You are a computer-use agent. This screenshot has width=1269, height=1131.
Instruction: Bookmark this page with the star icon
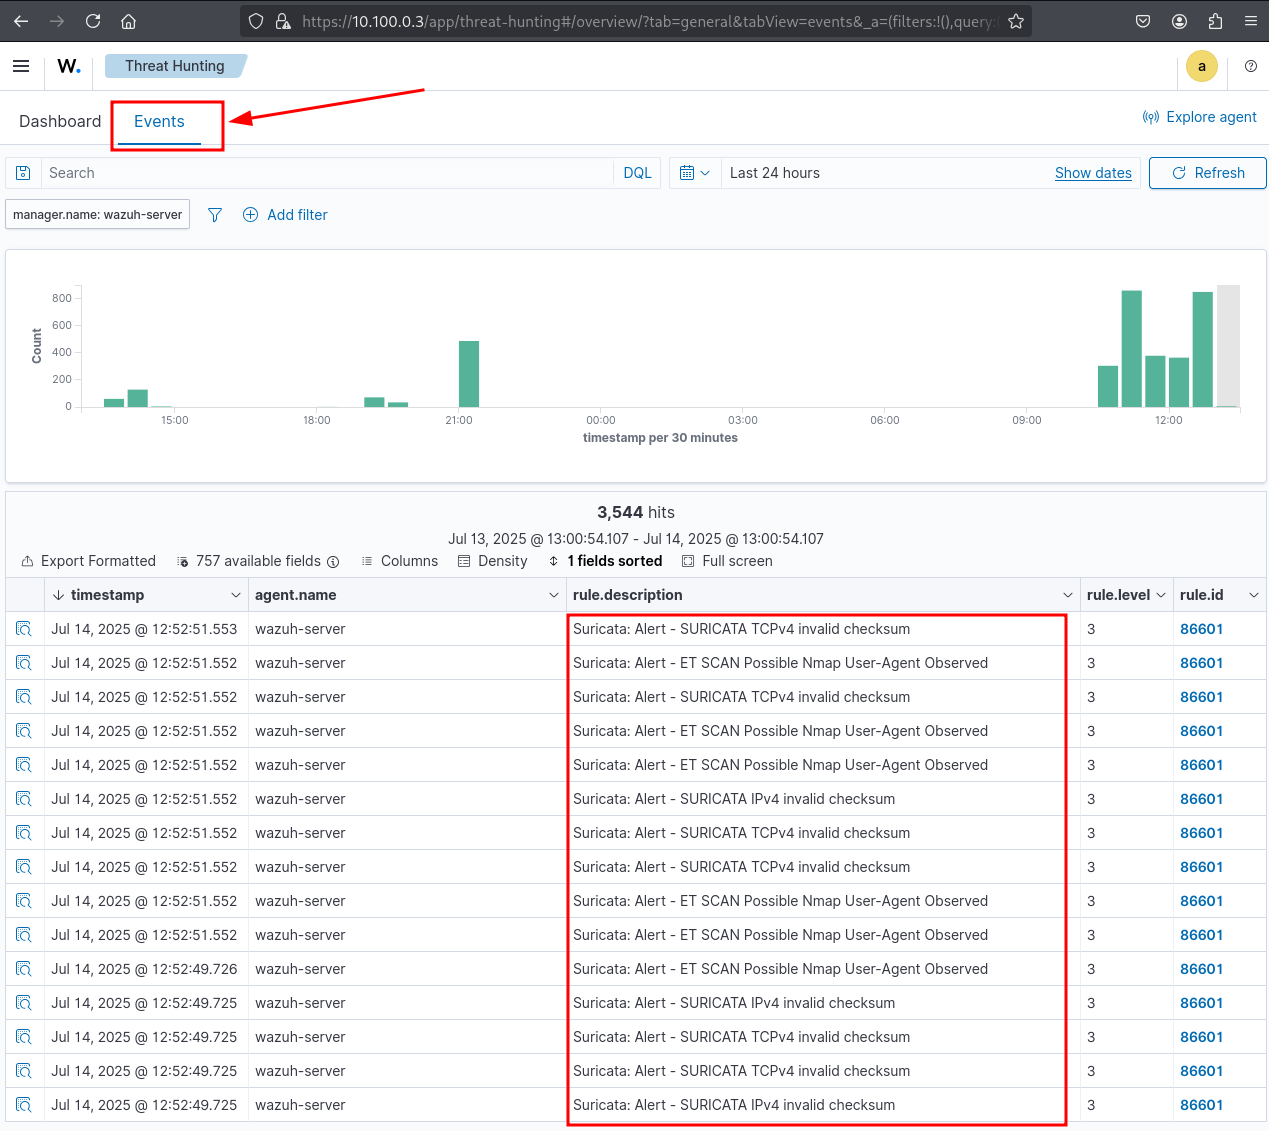1016,21
